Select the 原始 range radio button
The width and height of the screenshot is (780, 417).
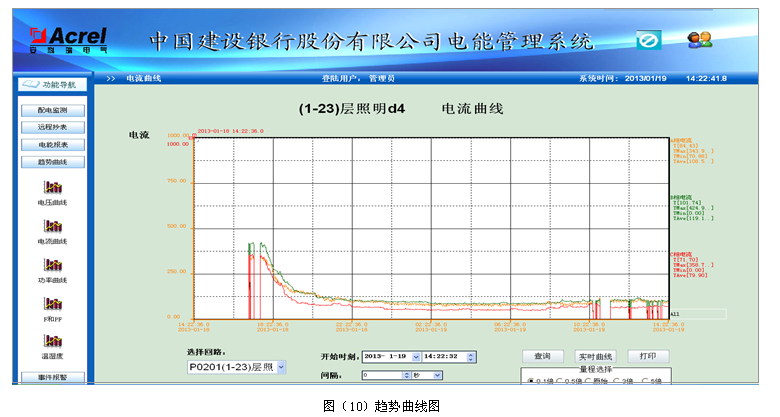coord(588,381)
